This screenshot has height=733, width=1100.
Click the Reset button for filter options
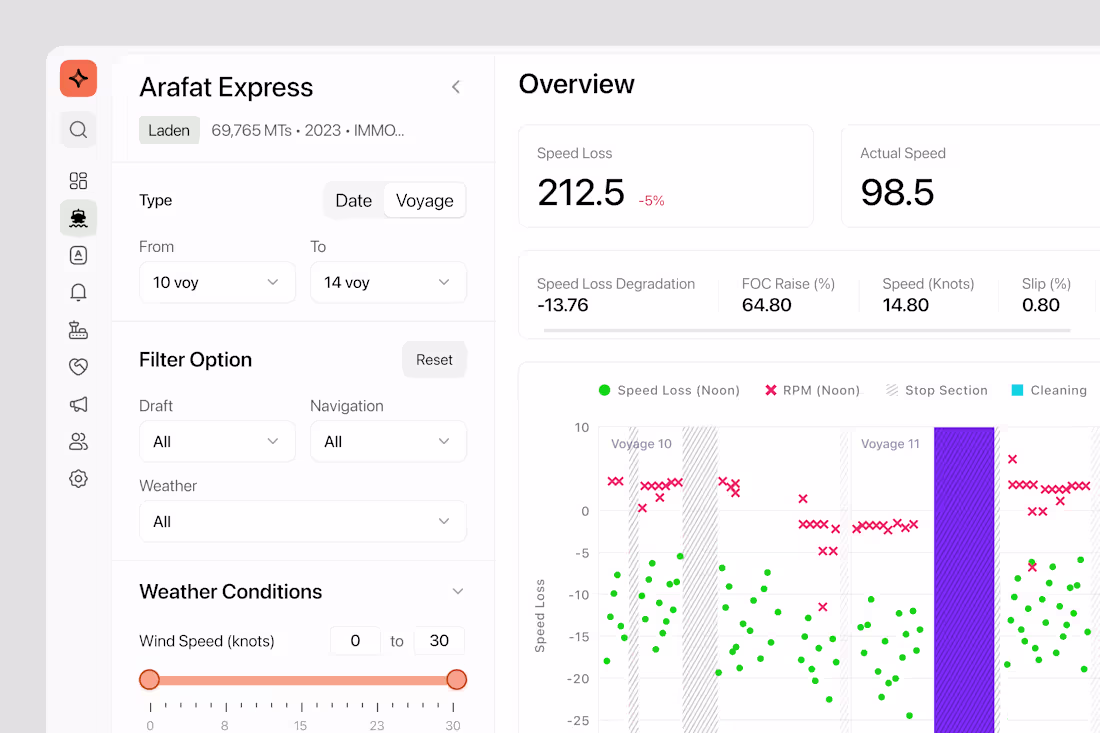[x=434, y=359]
